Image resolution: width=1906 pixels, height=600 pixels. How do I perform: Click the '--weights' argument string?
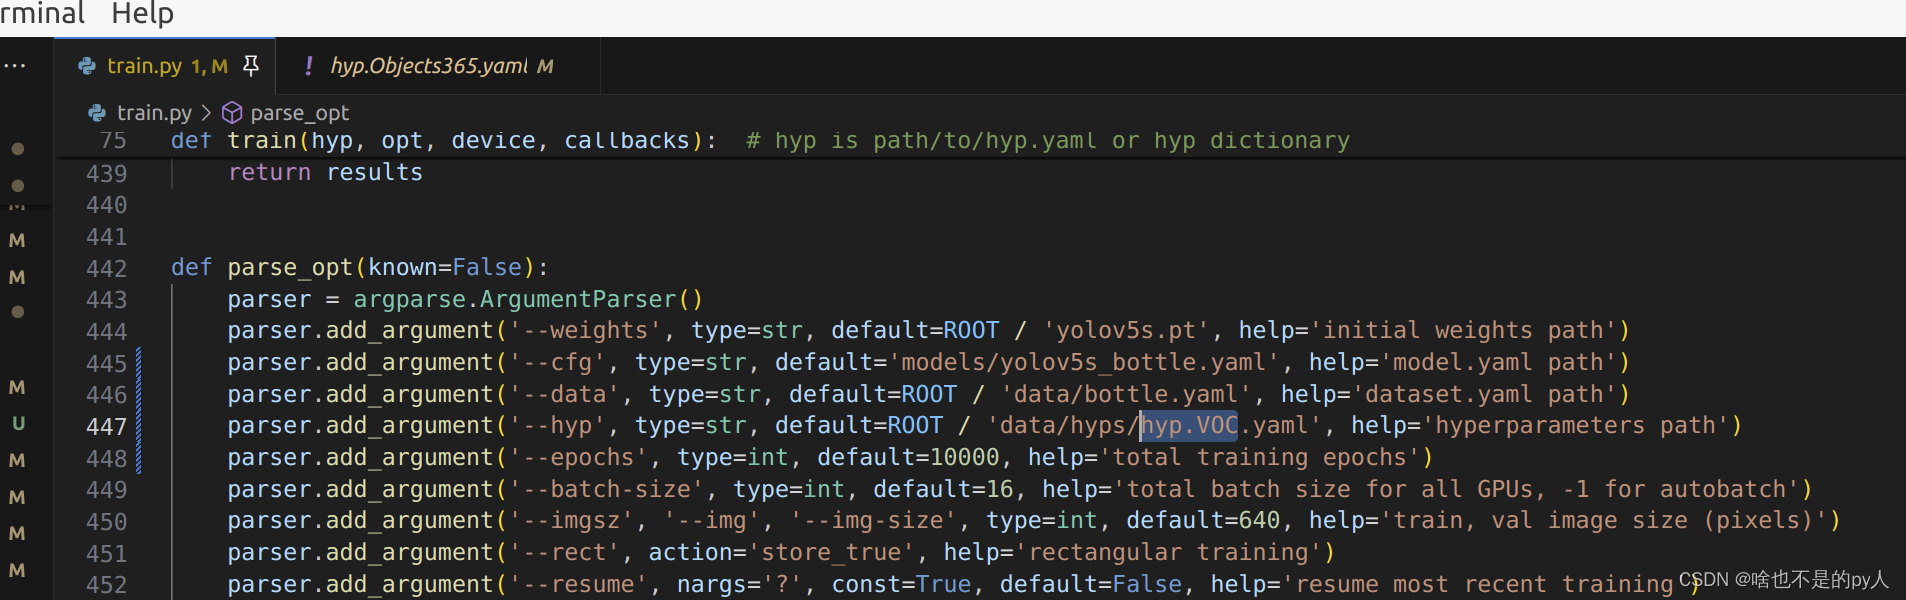[585, 331]
